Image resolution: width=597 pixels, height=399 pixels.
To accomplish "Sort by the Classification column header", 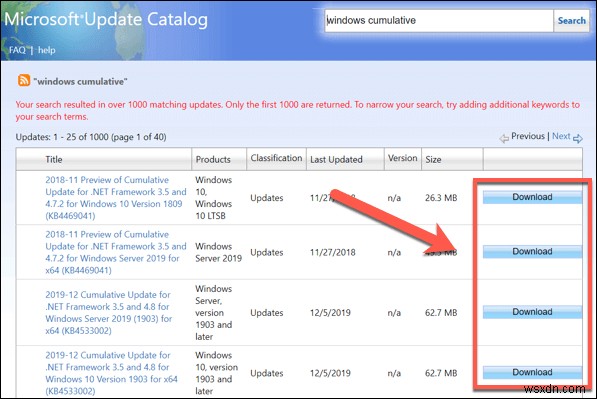I will click(276, 158).
